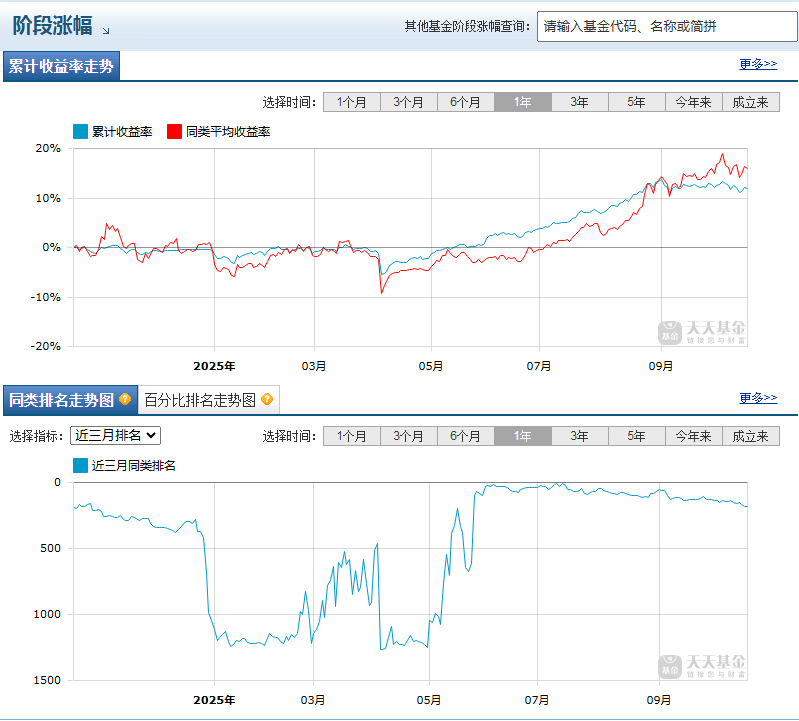This screenshot has width=799, height=721.
Task: Select 3个月 range for return chart
Action: tap(409, 102)
